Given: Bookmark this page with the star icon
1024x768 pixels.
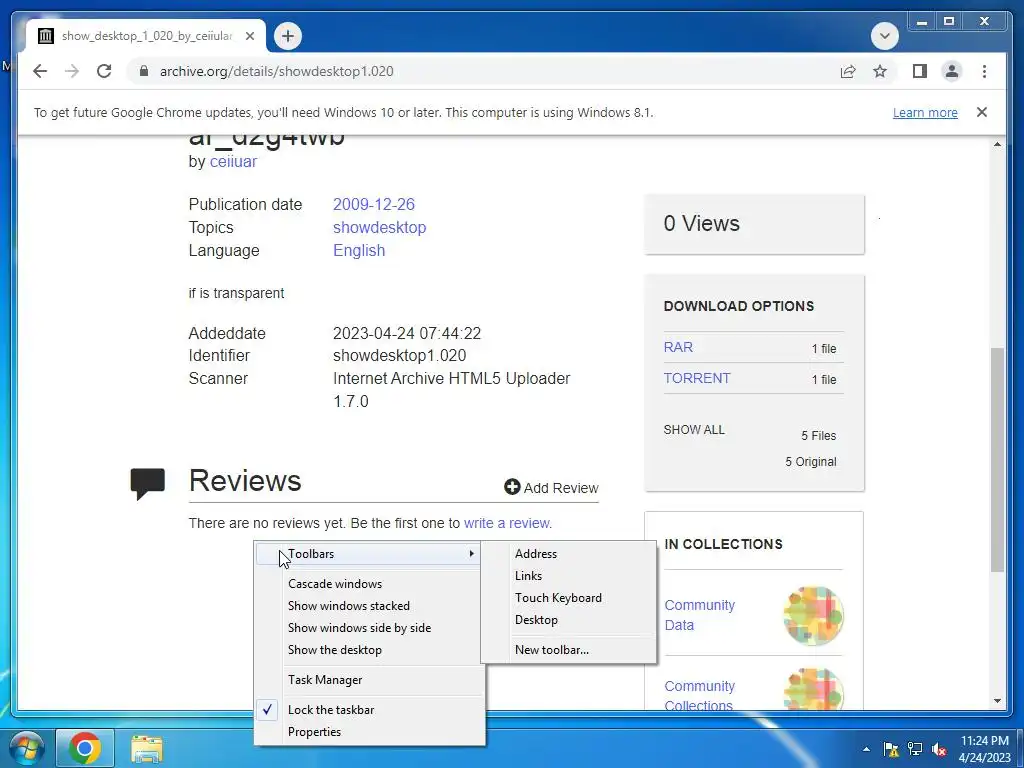Looking at the screenshot, I should click(880, 71).
